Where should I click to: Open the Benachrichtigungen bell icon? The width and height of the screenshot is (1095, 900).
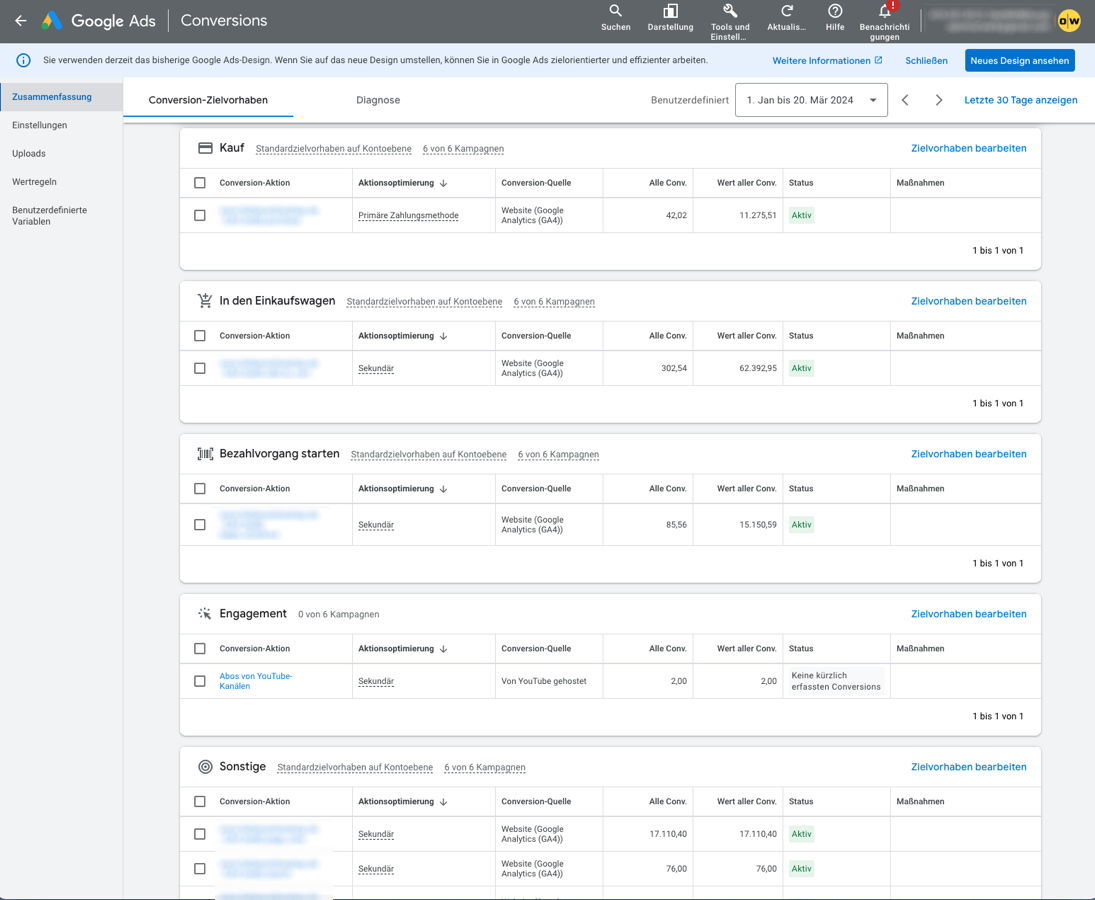tap(884, 11)
